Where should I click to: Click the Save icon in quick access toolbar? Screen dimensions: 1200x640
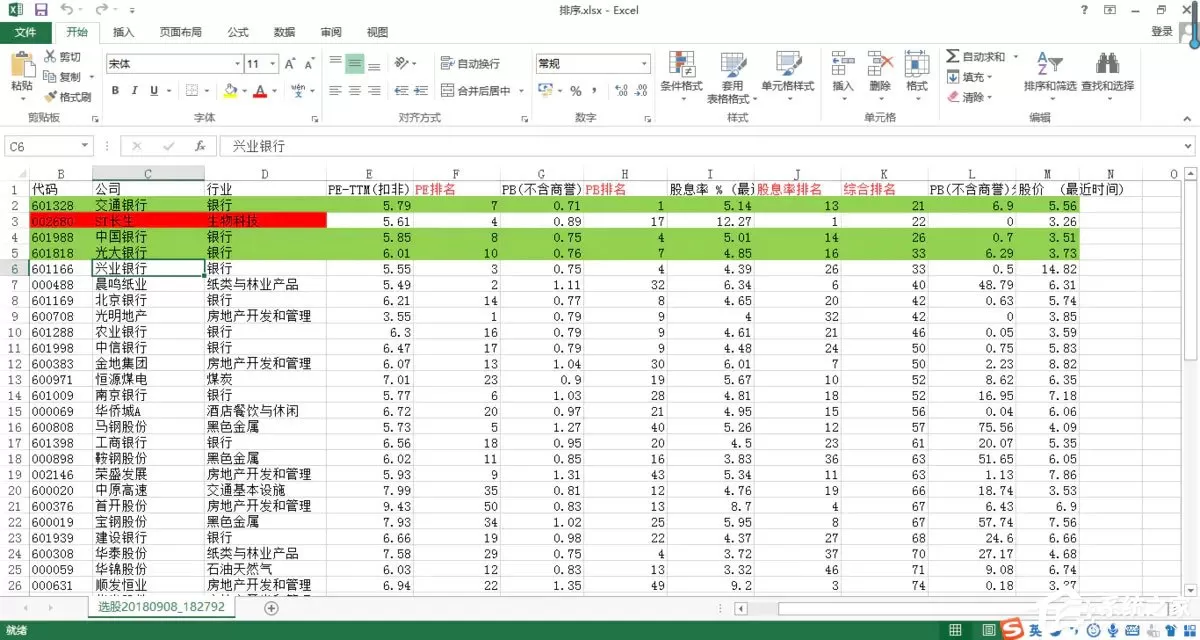(41, 10)
